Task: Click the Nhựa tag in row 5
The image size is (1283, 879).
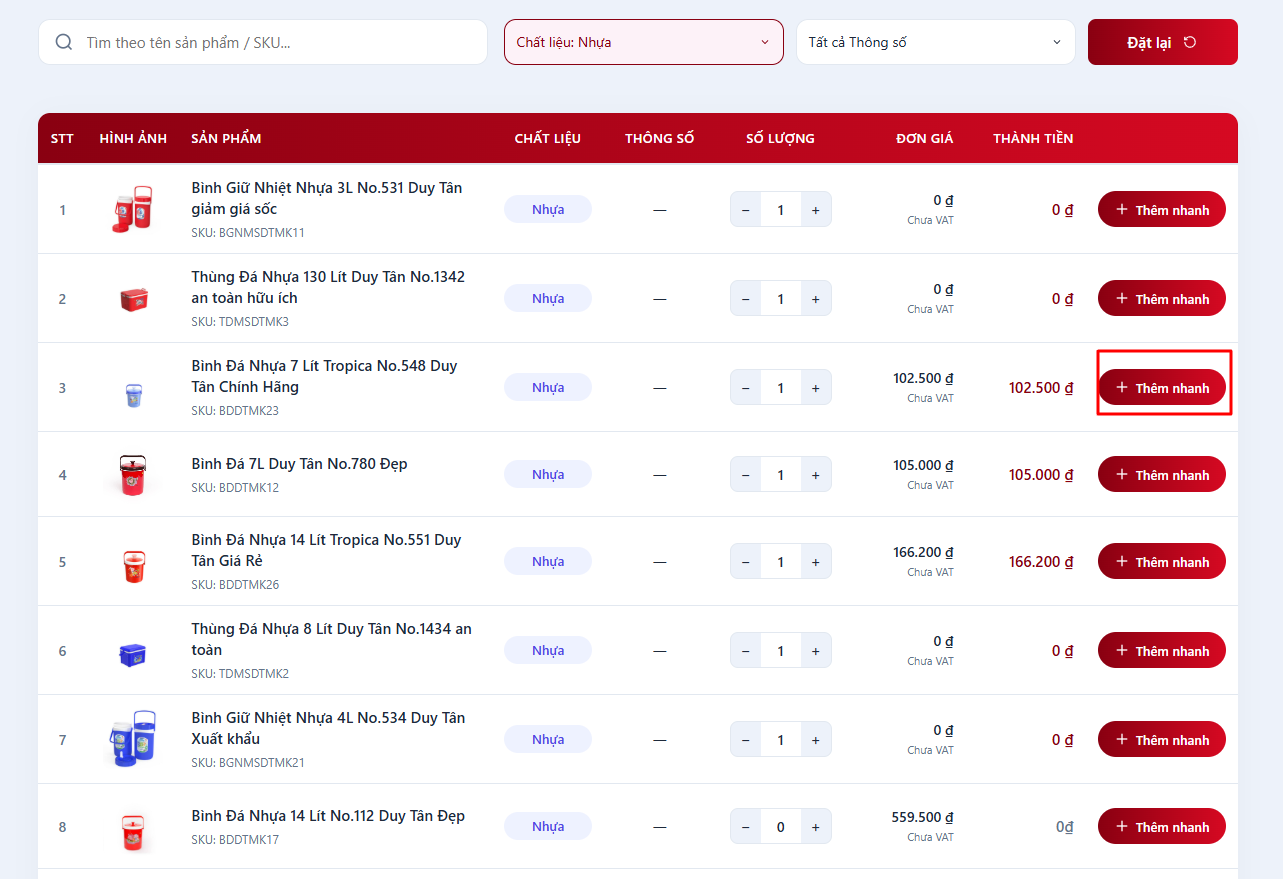Action: 548,562
